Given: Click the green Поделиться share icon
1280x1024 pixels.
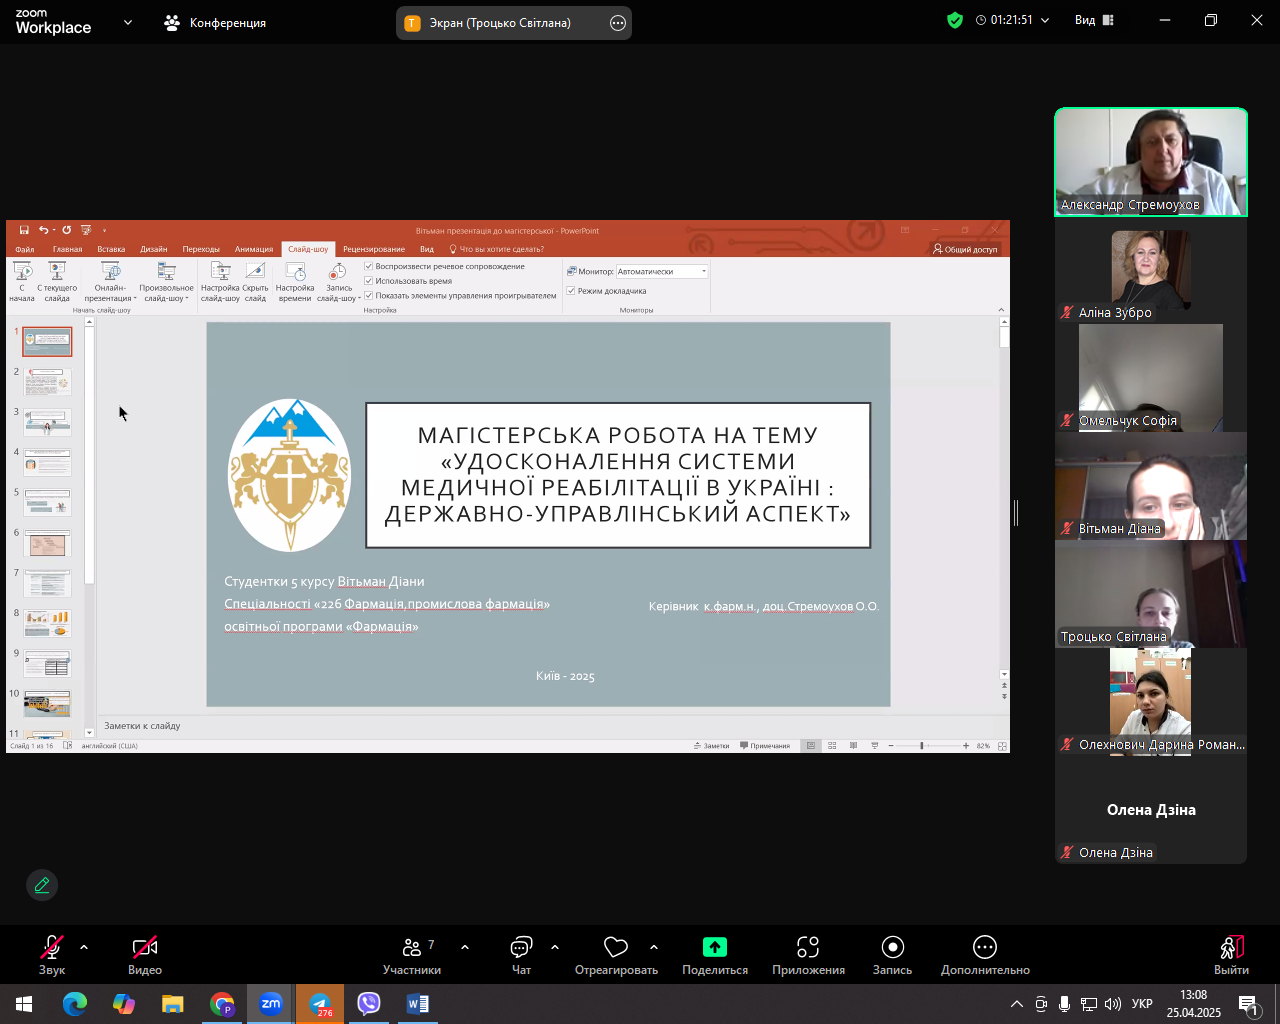Looking at the screenshot, I should point(715,947).
